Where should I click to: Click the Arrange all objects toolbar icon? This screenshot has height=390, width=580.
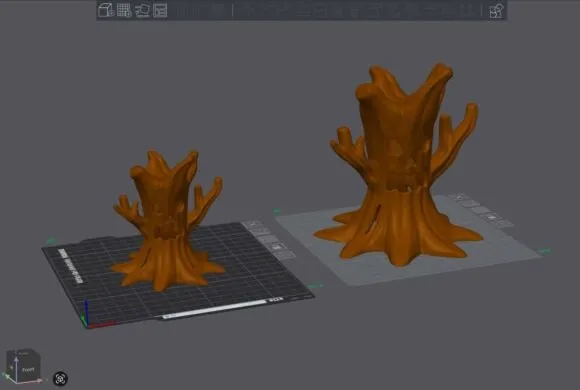tap(160, 10)
